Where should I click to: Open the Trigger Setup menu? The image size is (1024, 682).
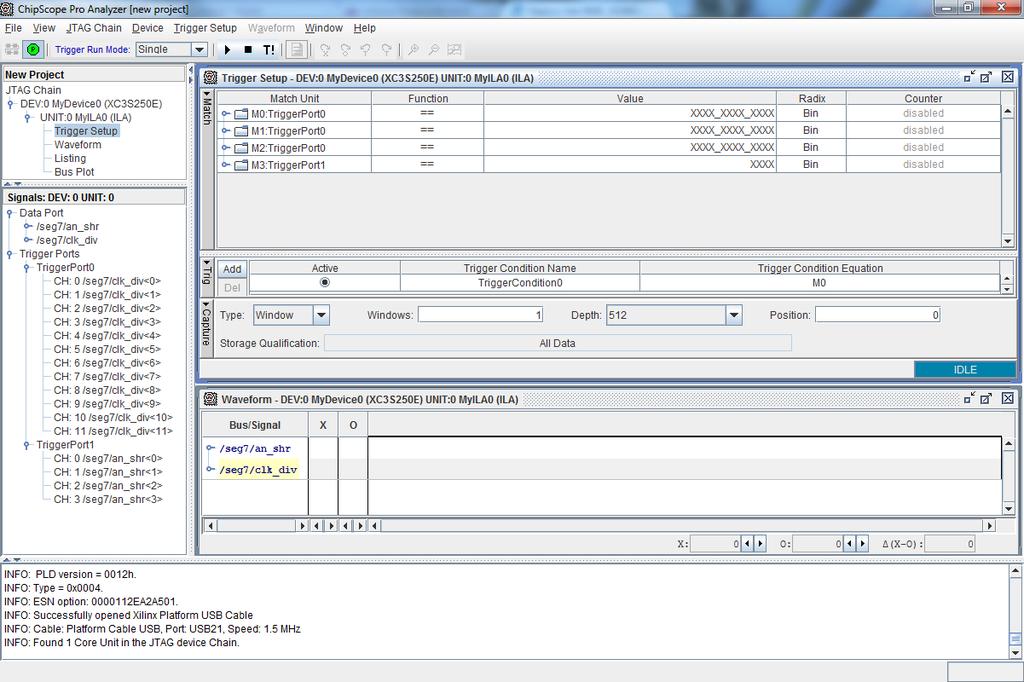pyautogui.click(x=205, y=28)
